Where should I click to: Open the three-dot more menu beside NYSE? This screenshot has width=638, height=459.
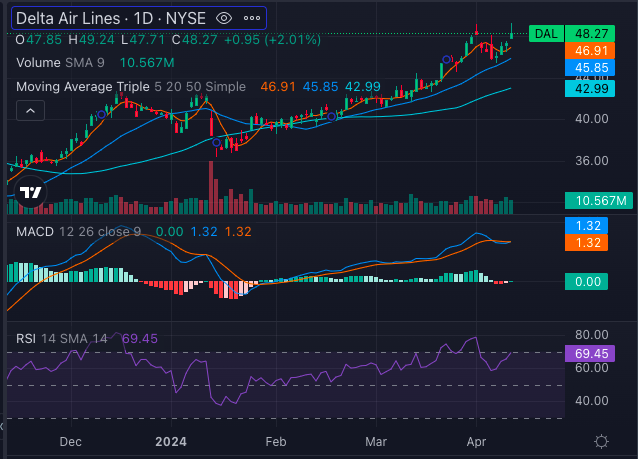[x=252, y=18]
